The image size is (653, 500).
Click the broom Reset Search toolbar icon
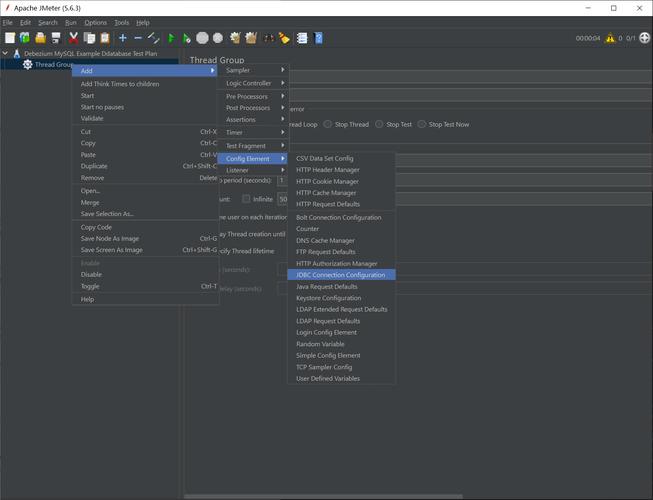click(284, 38)
